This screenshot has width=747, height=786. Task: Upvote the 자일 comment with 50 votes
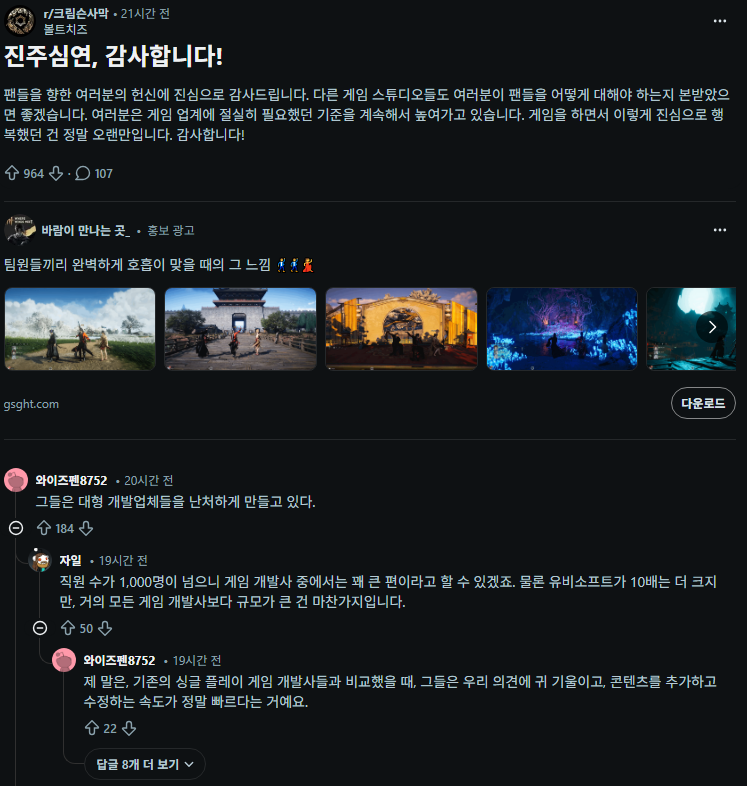tap(68, 628)
